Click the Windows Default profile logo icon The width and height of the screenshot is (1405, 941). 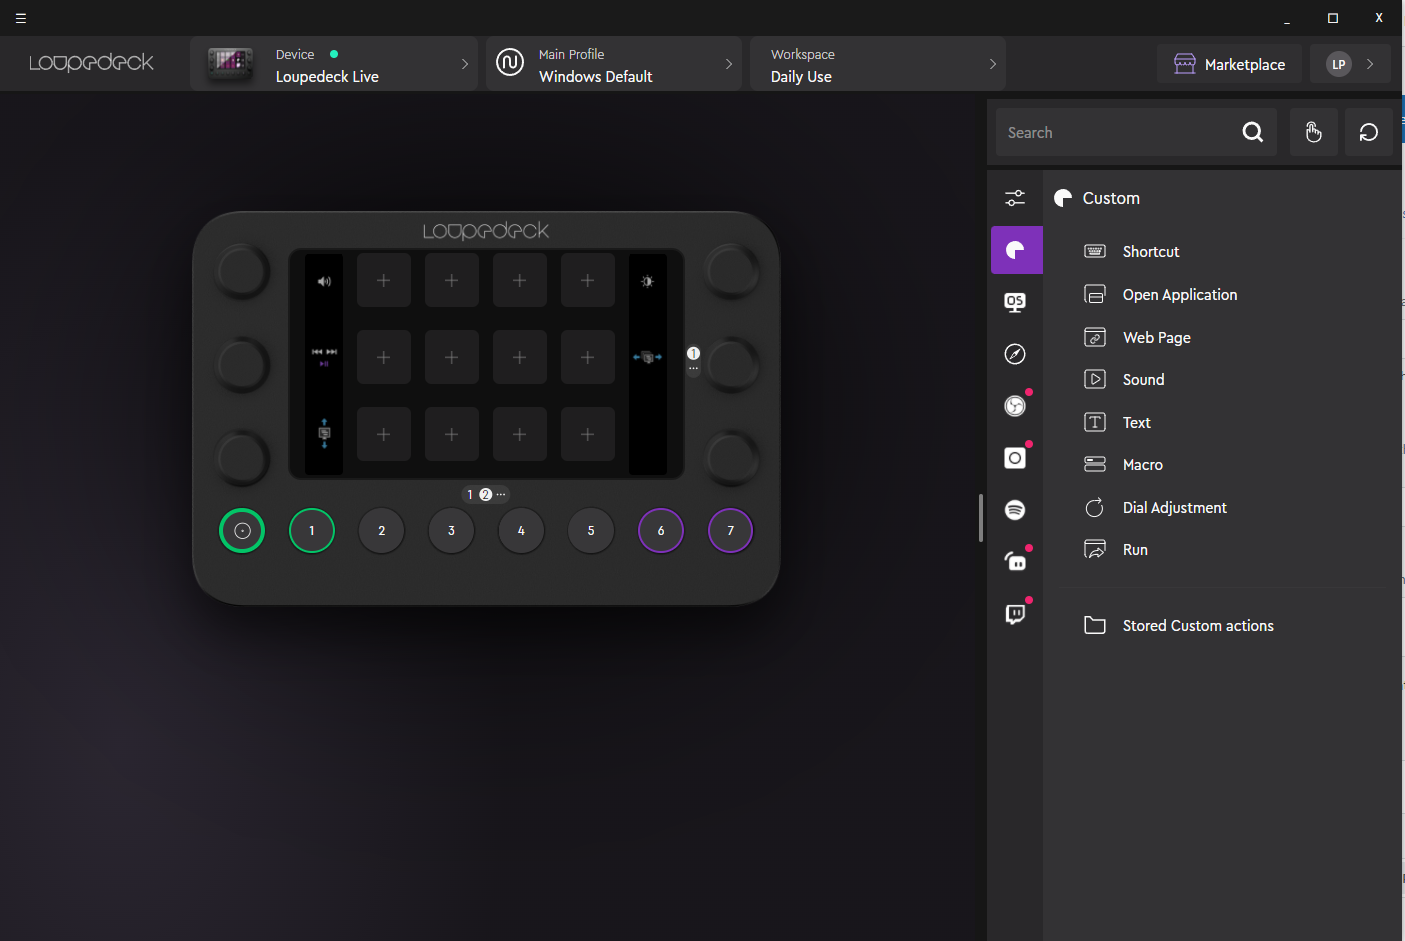pyautogui.click(x=510, y=63)
